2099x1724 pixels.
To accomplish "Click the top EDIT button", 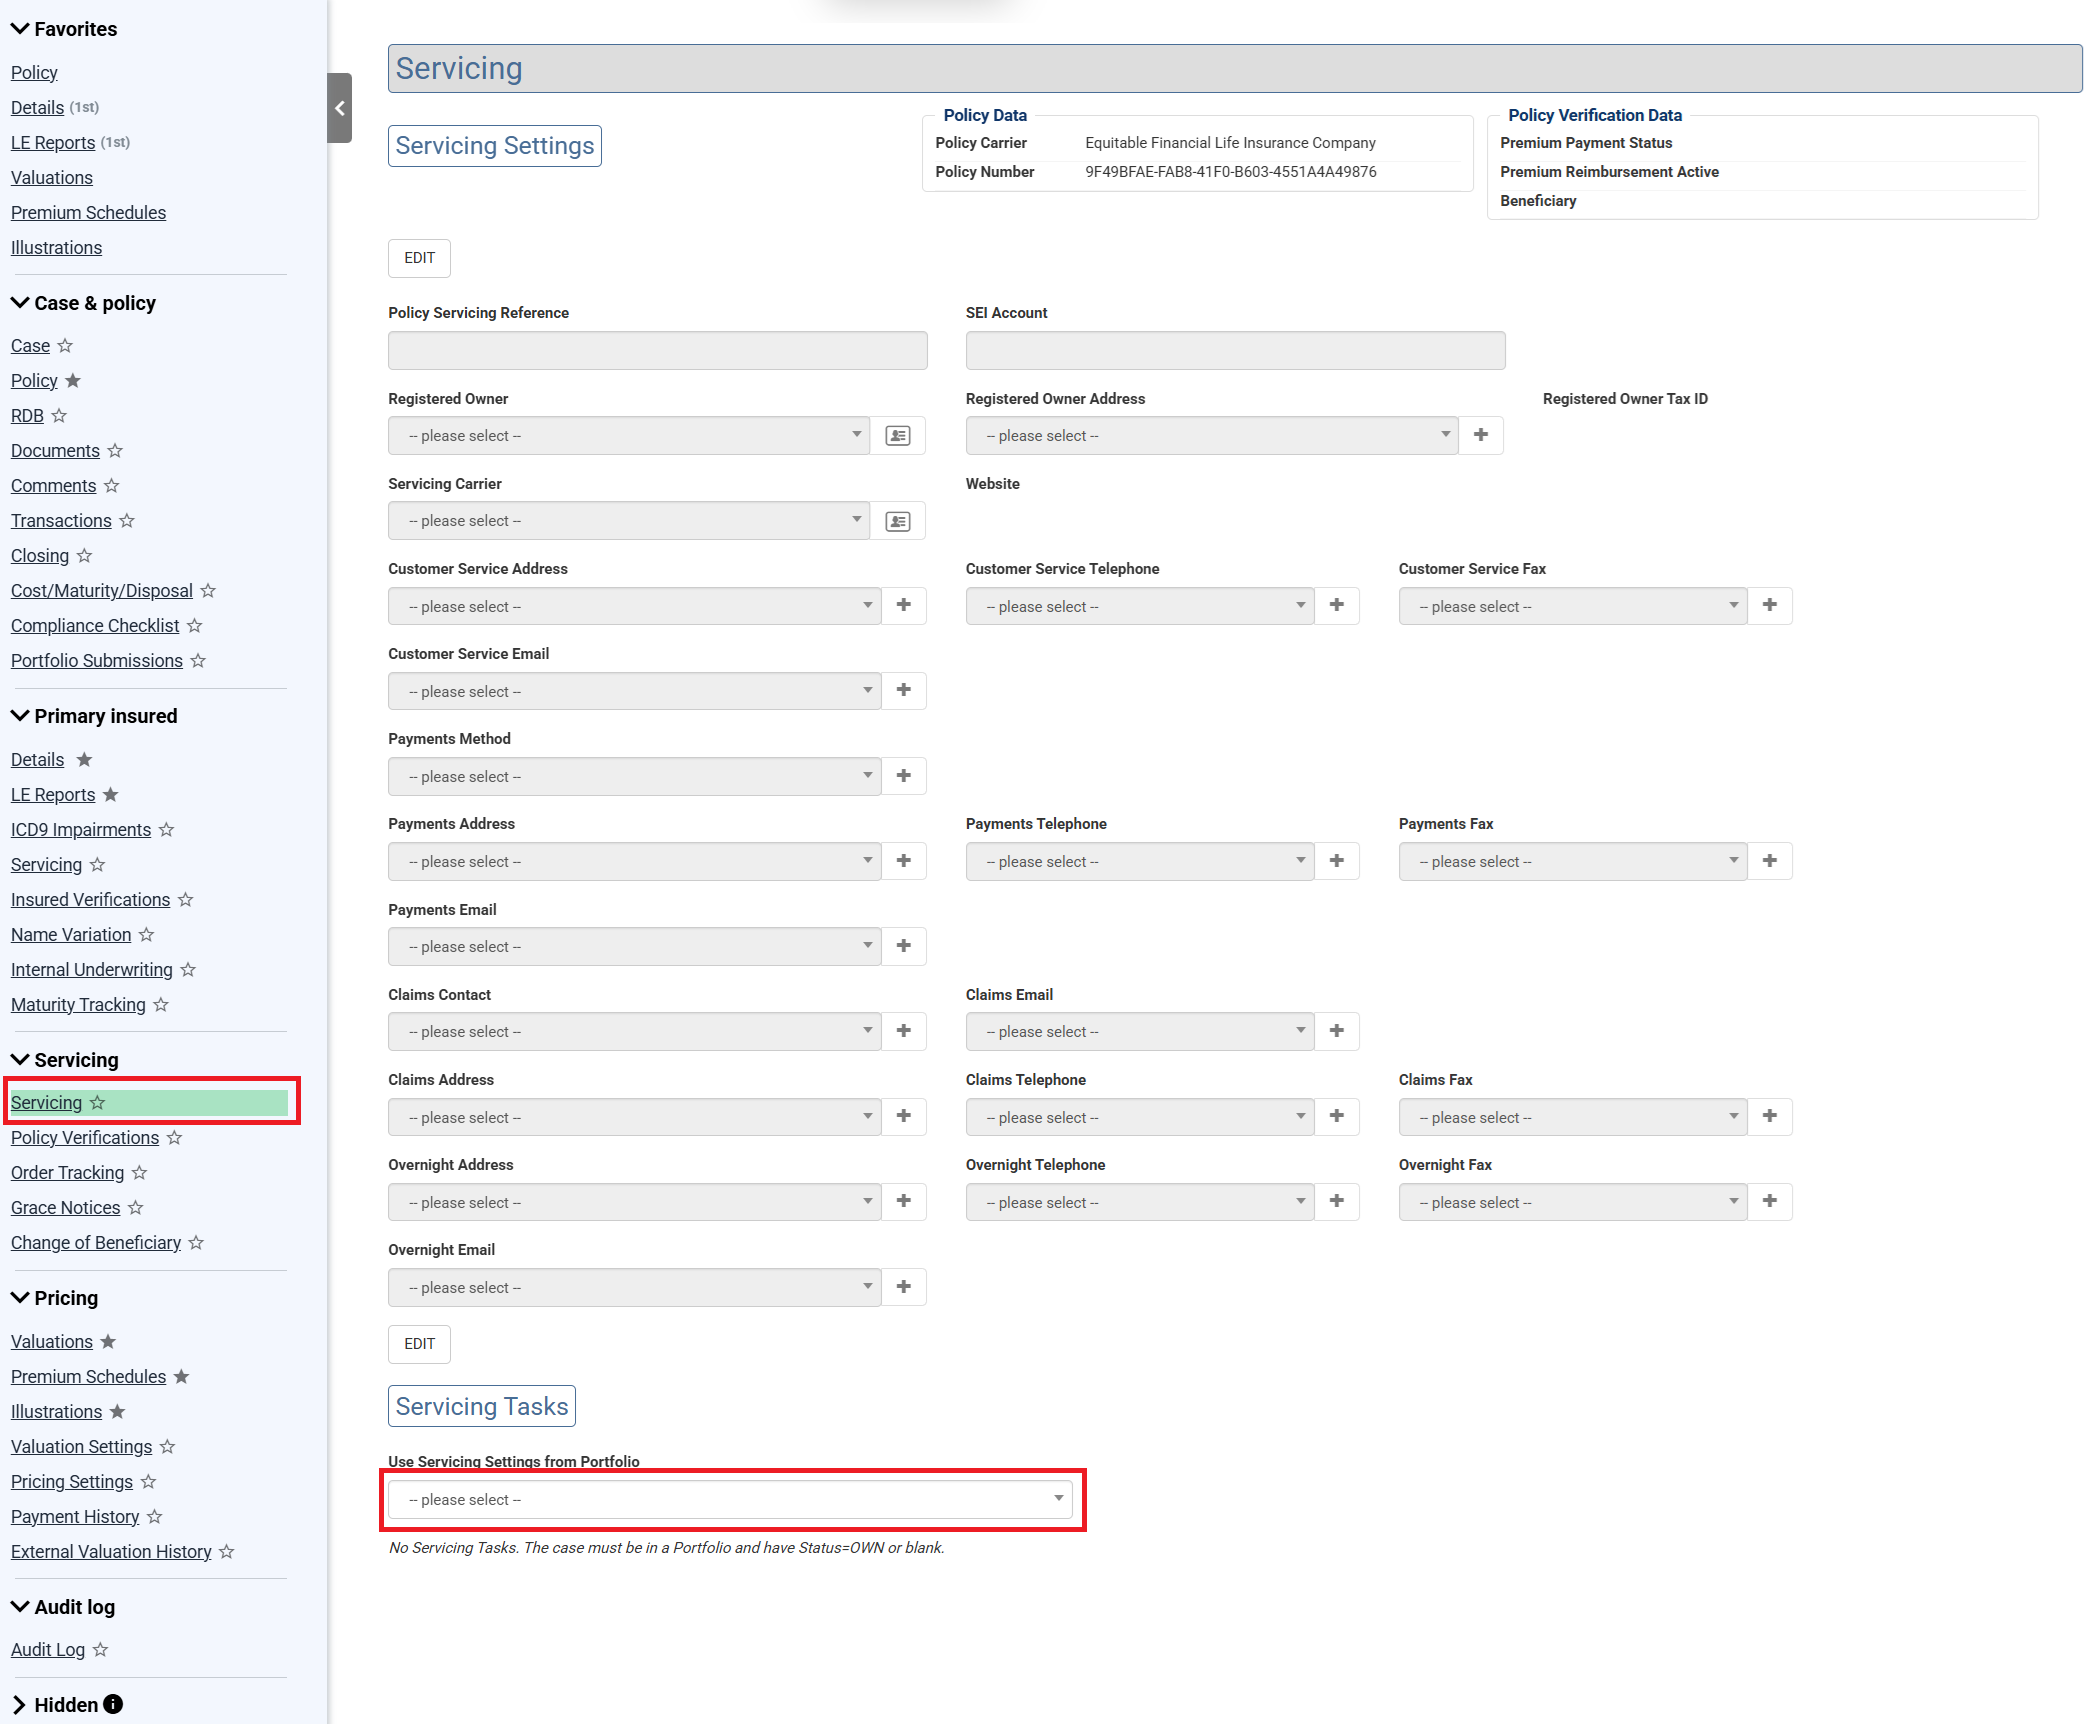I will pos(419,258).
